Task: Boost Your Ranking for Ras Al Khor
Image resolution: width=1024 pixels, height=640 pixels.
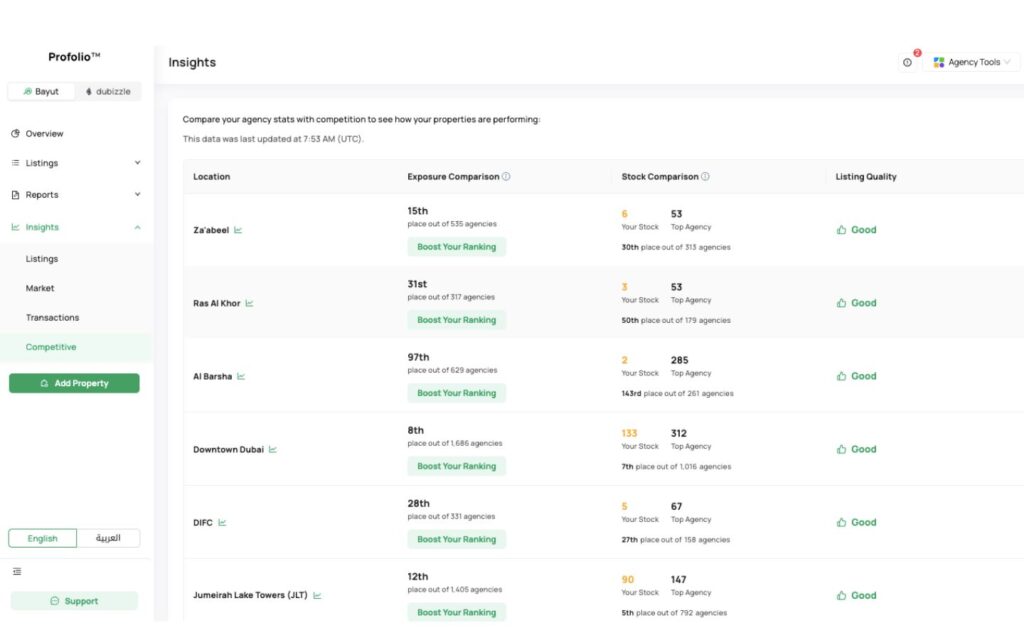Action: (x=456, y=320)
